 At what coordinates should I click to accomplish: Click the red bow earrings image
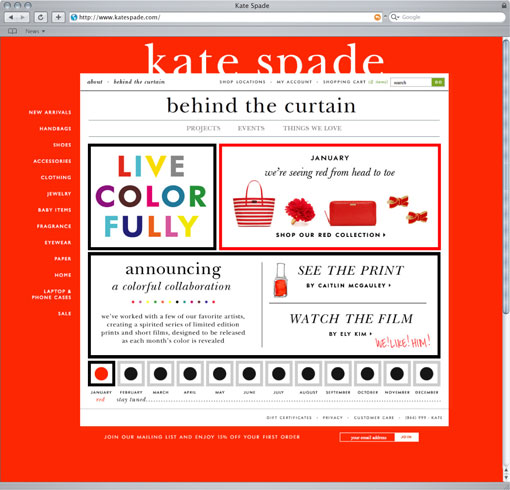point(407,209)
